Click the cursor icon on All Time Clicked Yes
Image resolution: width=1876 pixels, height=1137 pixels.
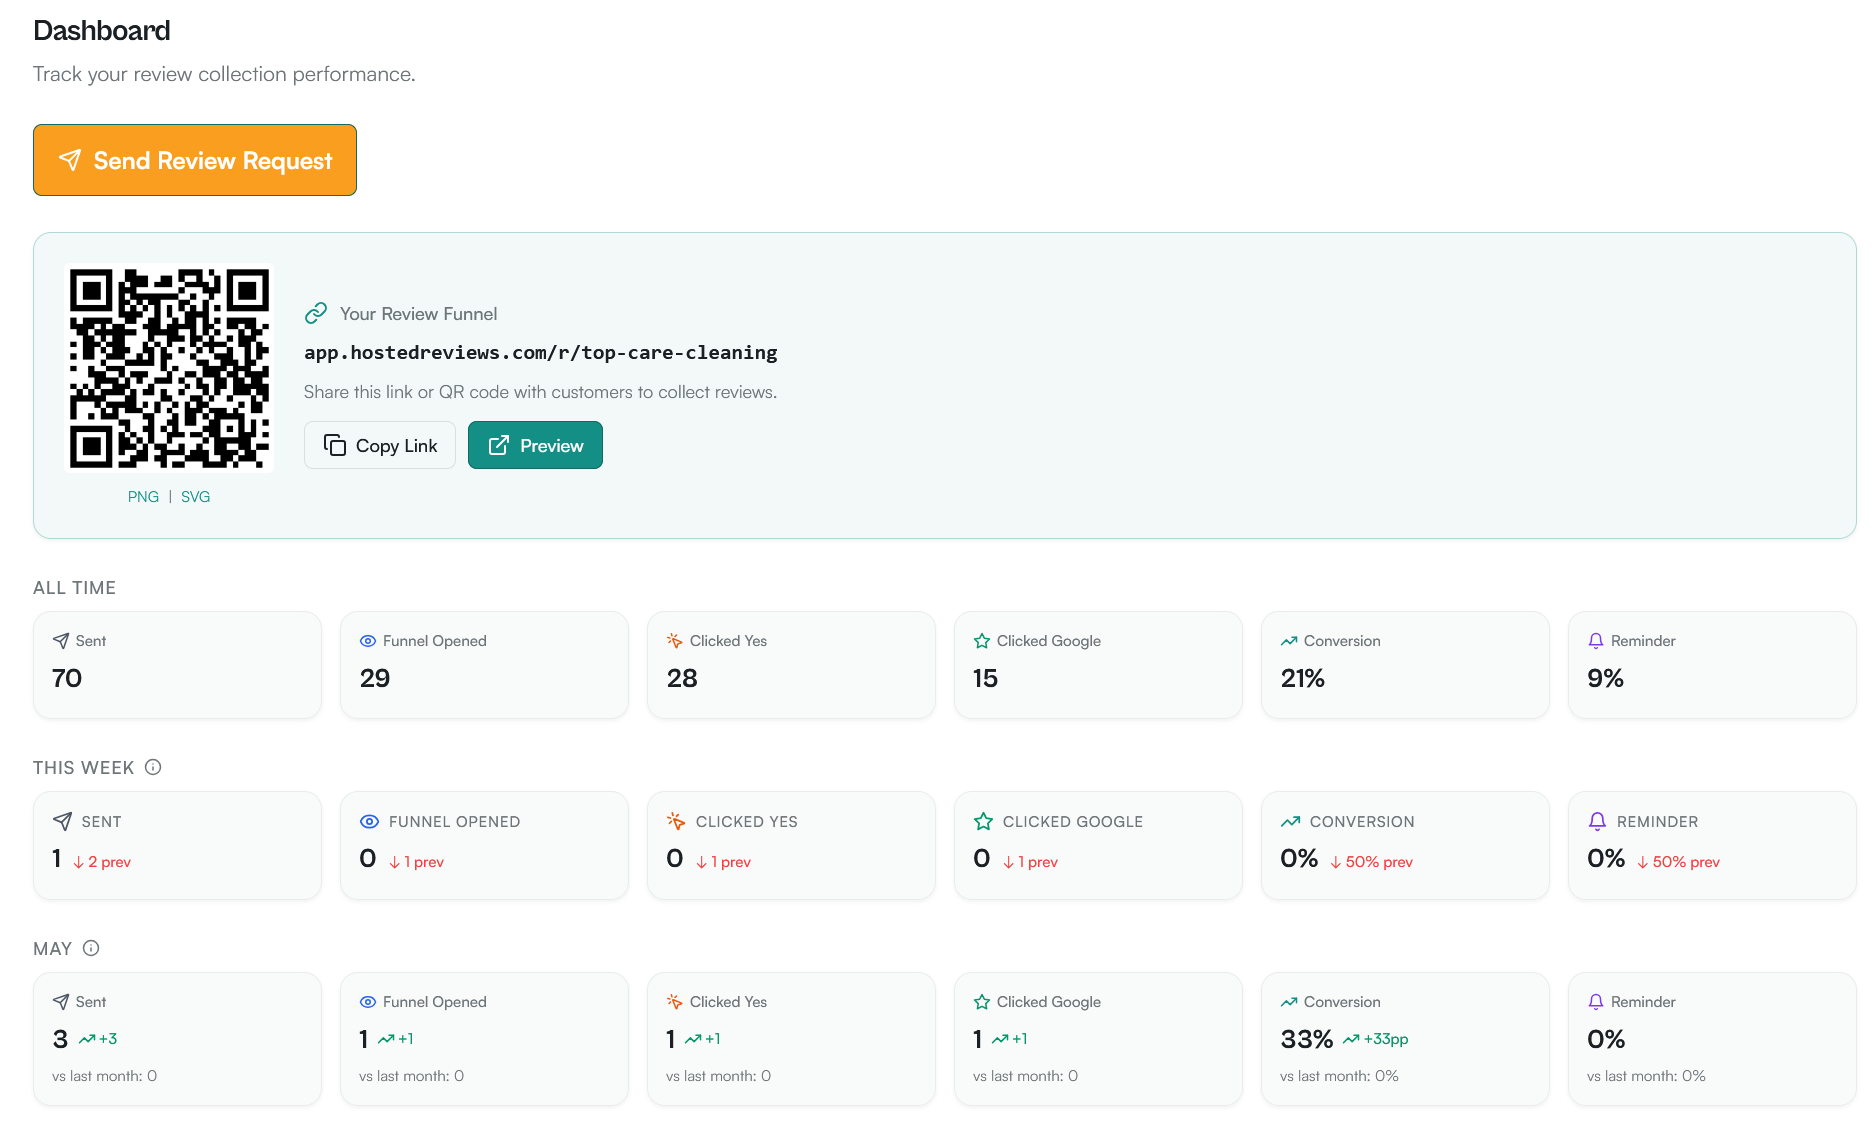675,641
